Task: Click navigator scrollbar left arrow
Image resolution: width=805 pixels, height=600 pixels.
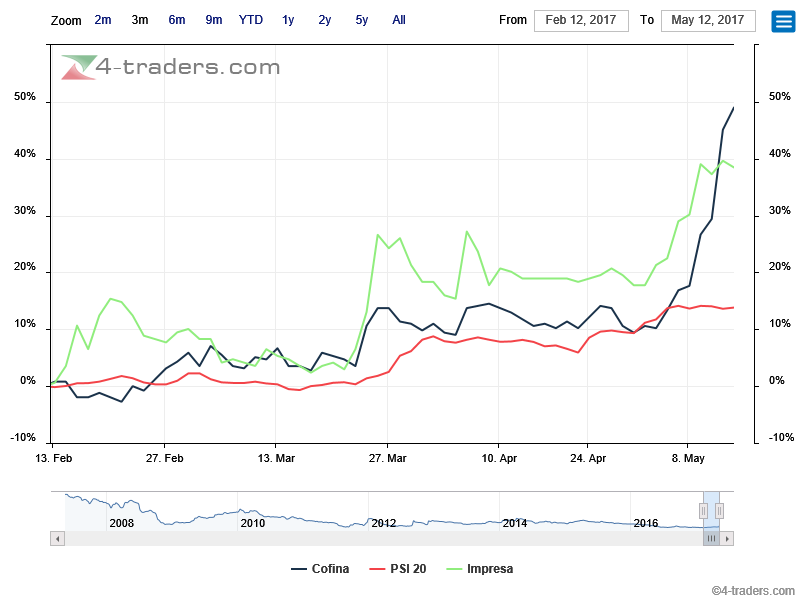Action: [x=58, y=538]
